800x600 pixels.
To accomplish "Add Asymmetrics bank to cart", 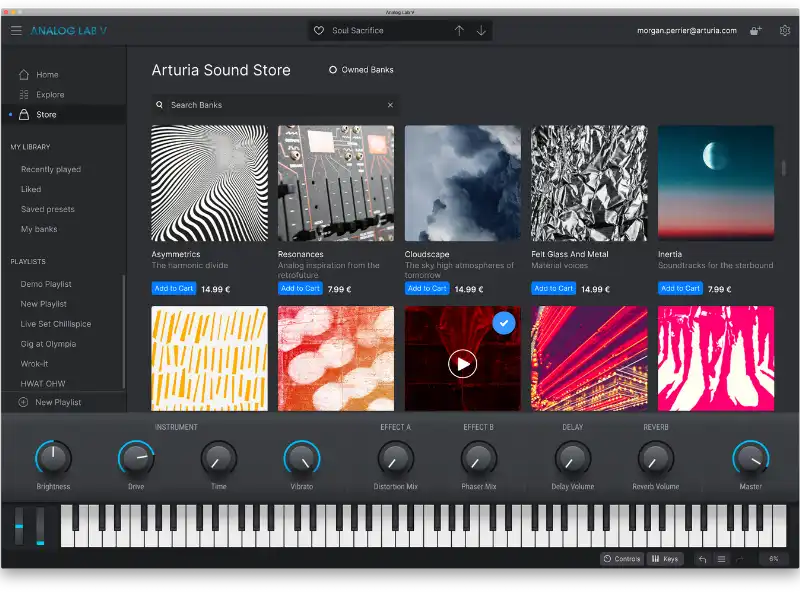I will pyautogui.click(x=173, y=288).
